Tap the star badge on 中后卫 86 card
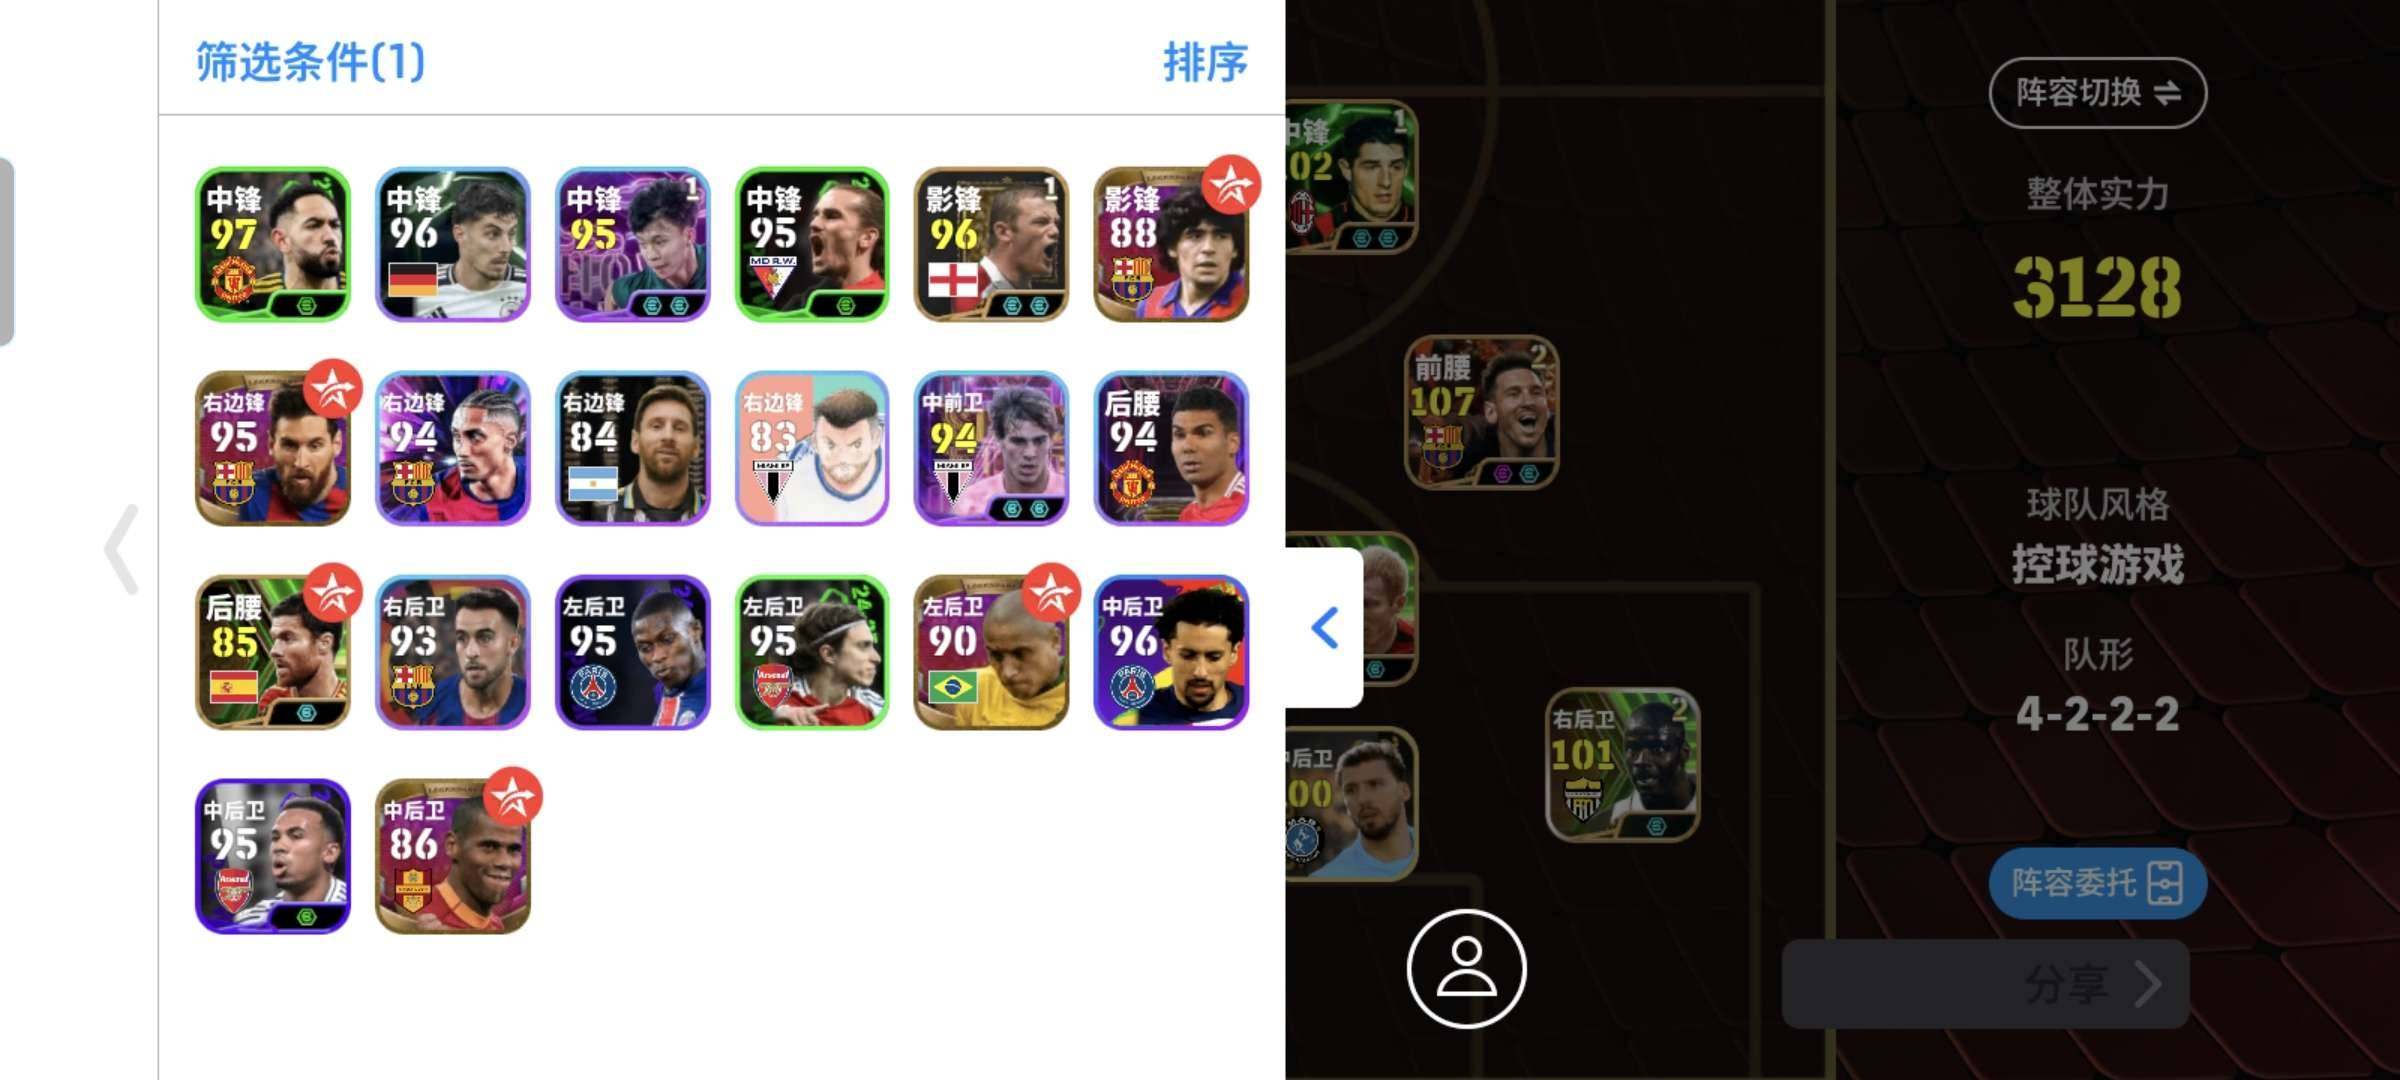Image resolution: width=2400 pixels, height=1080 pixels. click(513, 797)
